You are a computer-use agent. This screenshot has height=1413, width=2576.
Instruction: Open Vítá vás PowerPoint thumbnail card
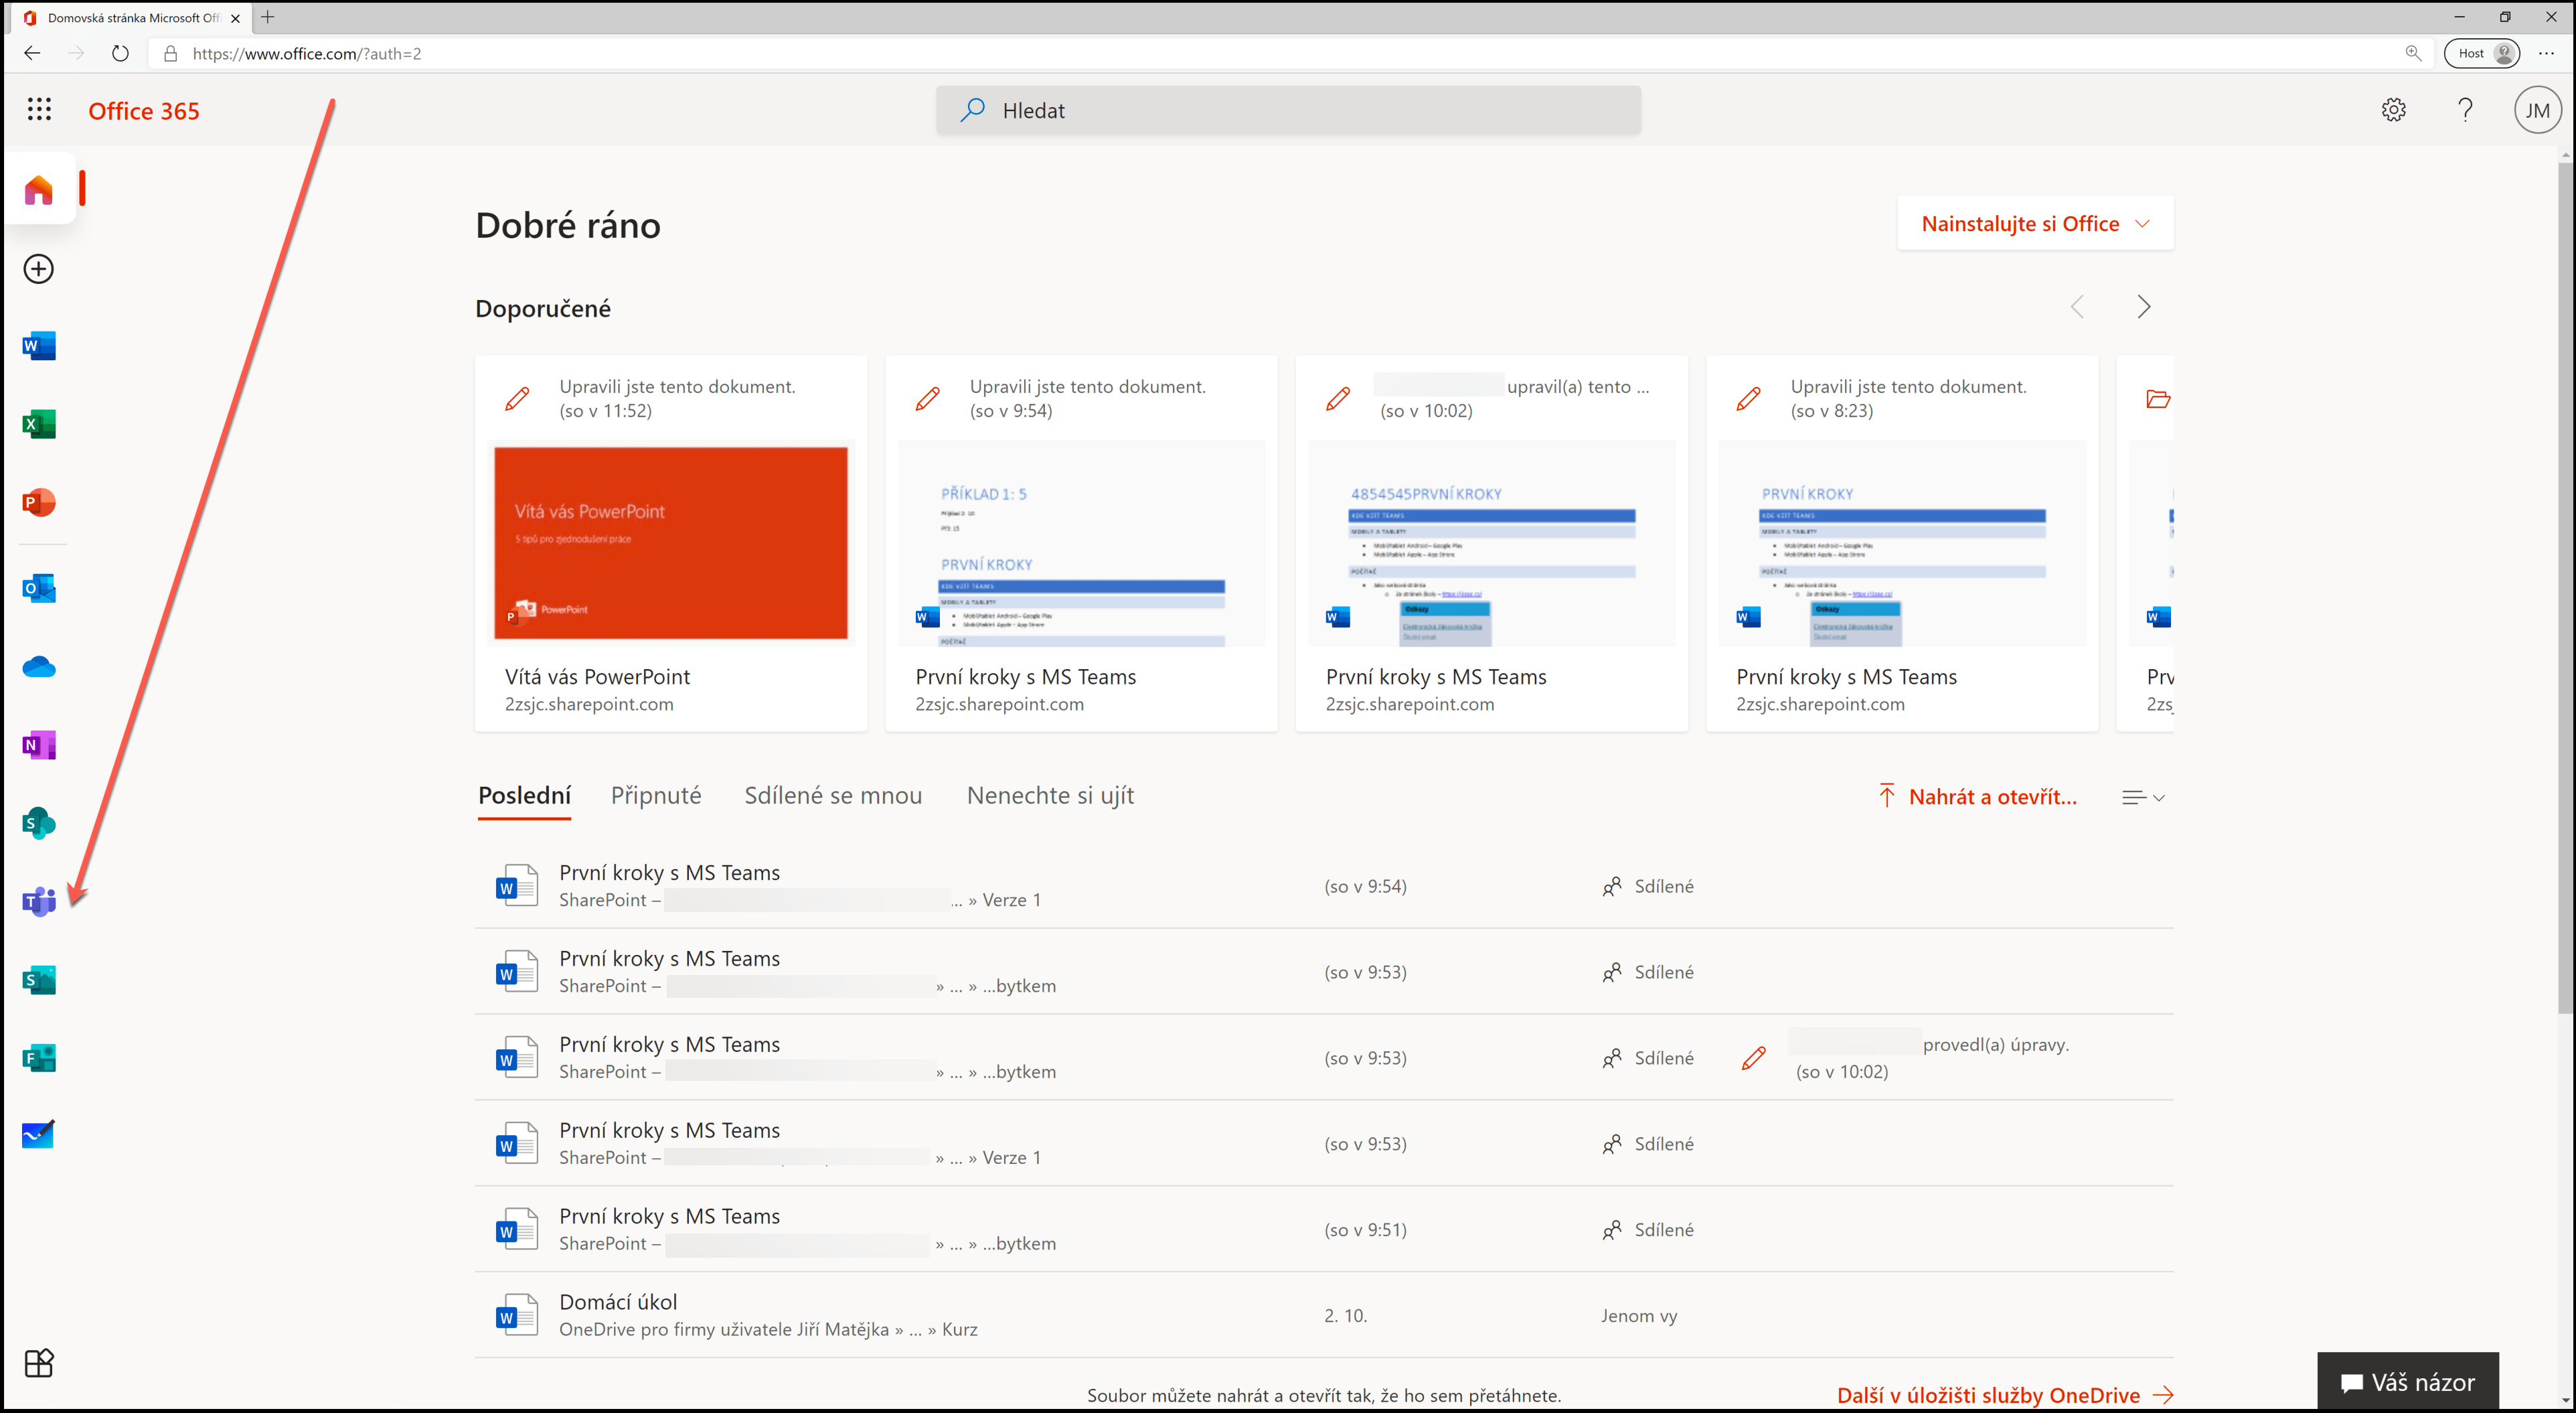point(671,543)
